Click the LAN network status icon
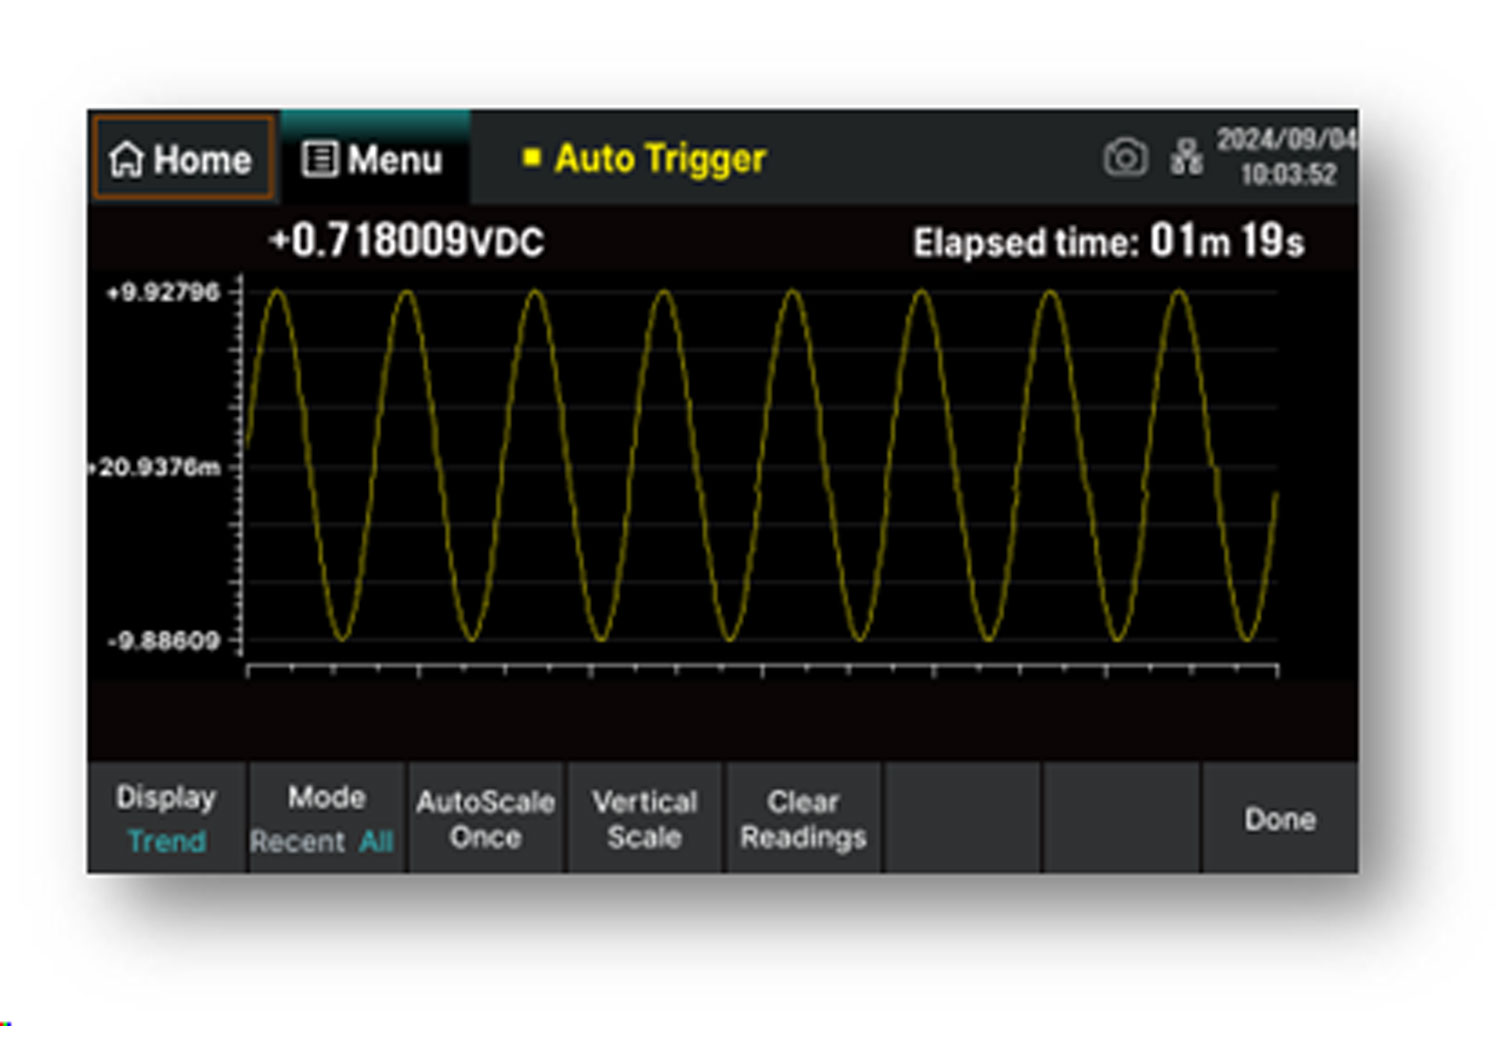This screenshot has height=1060, width=1500. click(x=1186, y=158)
